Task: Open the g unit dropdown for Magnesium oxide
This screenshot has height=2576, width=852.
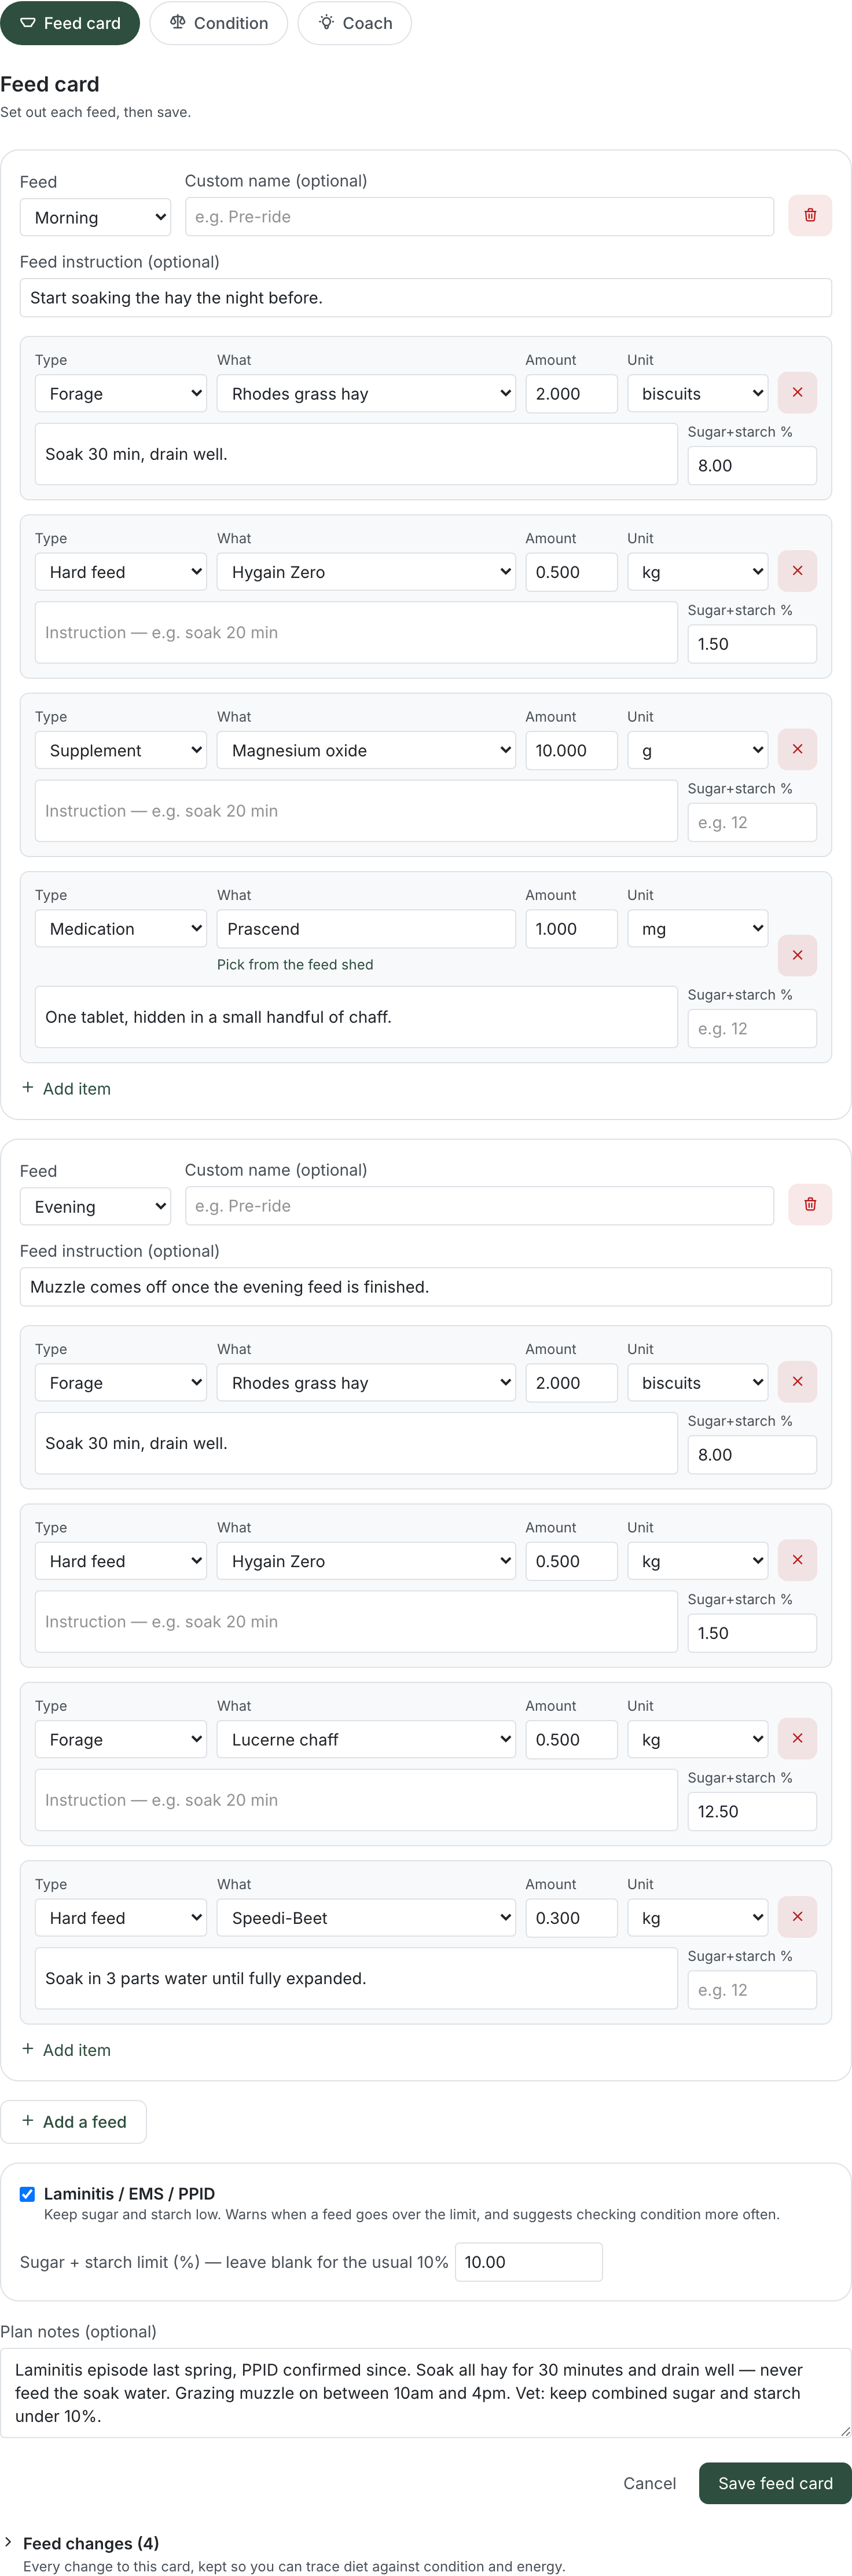Action: tap(697, 751)
